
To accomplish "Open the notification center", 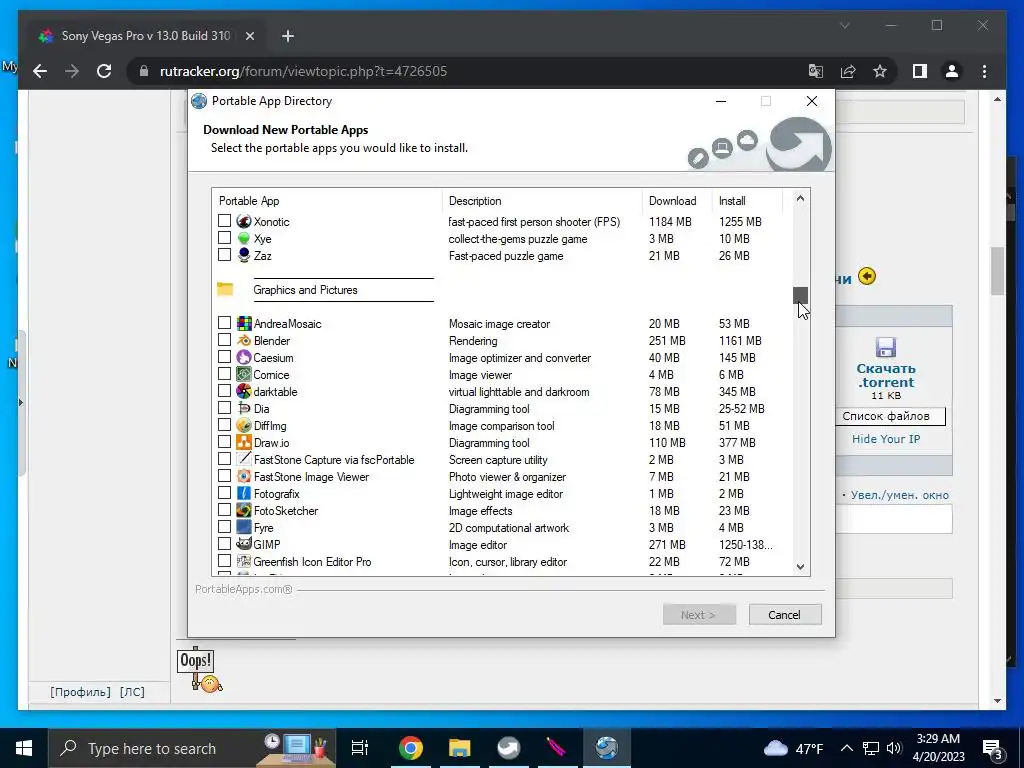I will coord(993,748).
